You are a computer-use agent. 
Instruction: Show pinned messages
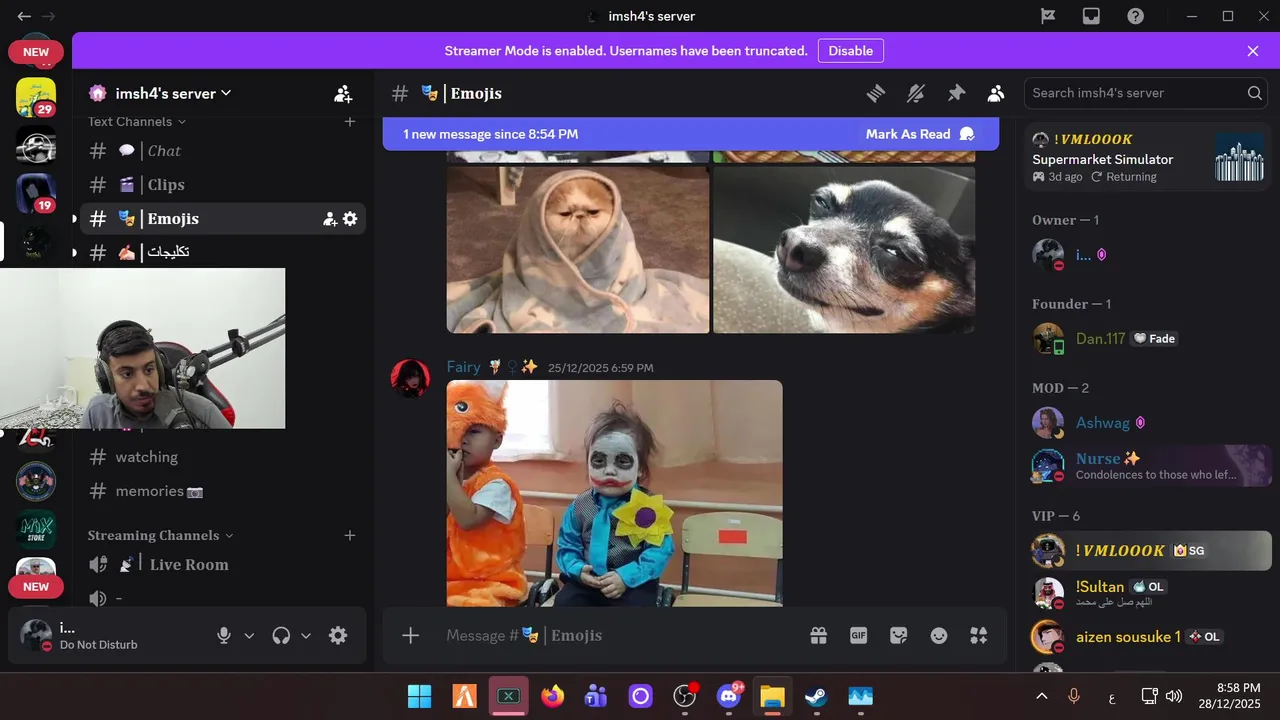point(956,93)
